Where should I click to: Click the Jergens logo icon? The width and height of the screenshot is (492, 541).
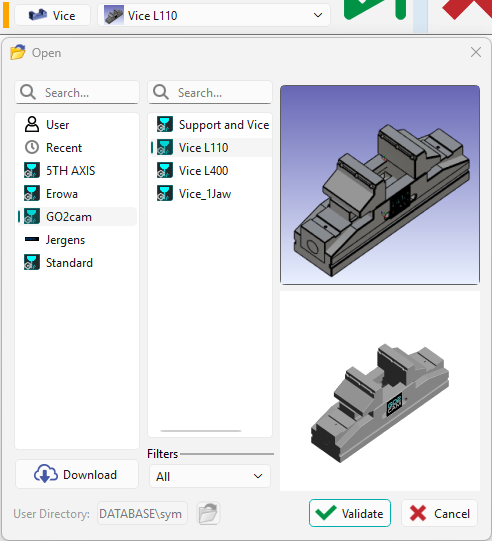click(x=32, y=239)
